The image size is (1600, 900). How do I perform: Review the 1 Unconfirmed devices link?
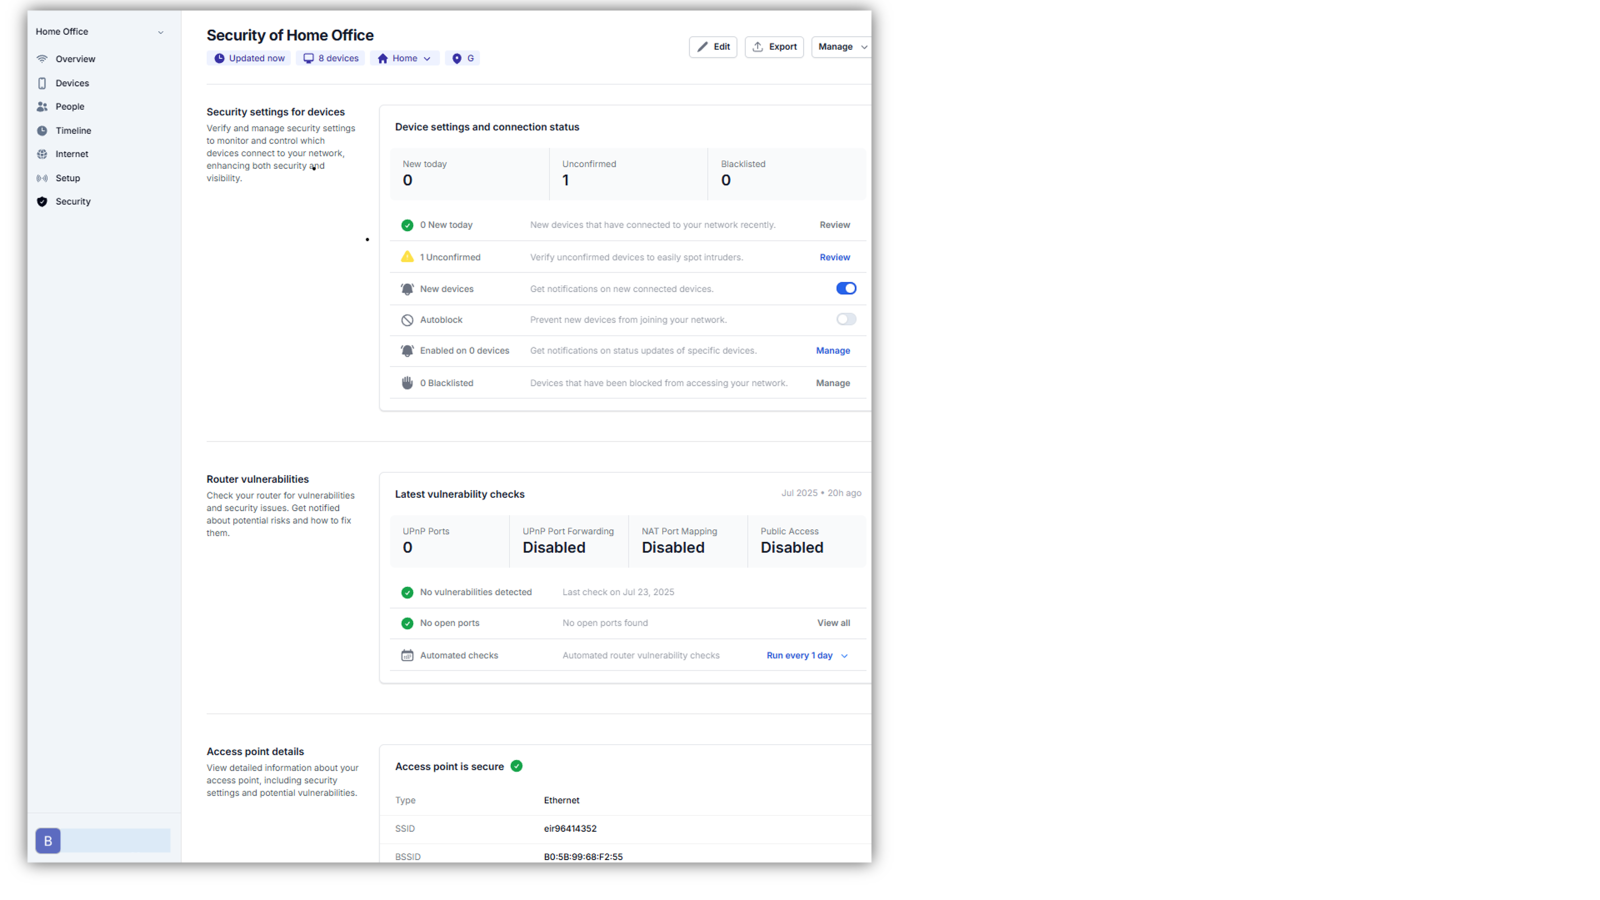pyautogui.click(x=834, y=258)
